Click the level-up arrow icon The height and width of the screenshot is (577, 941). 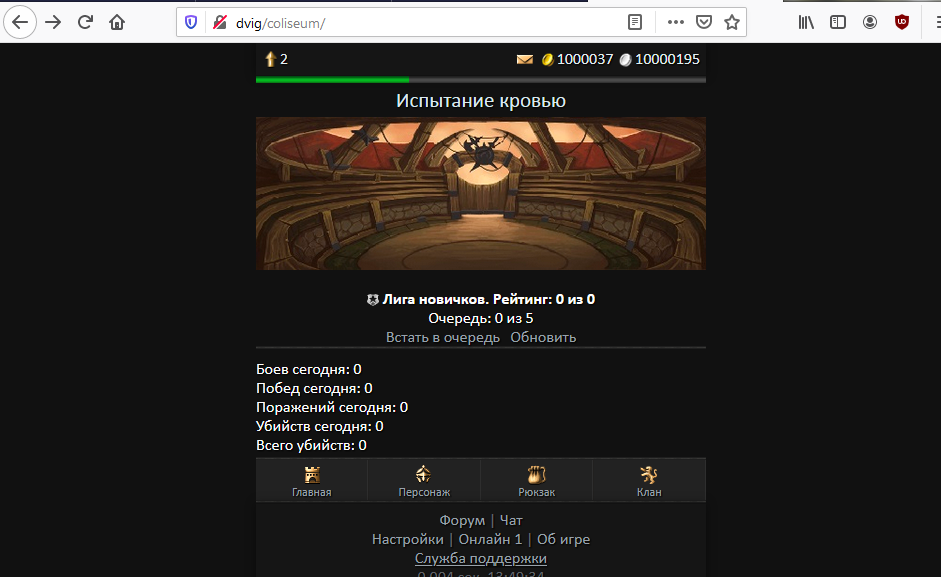pyautogui.click(x=271, y=59)
